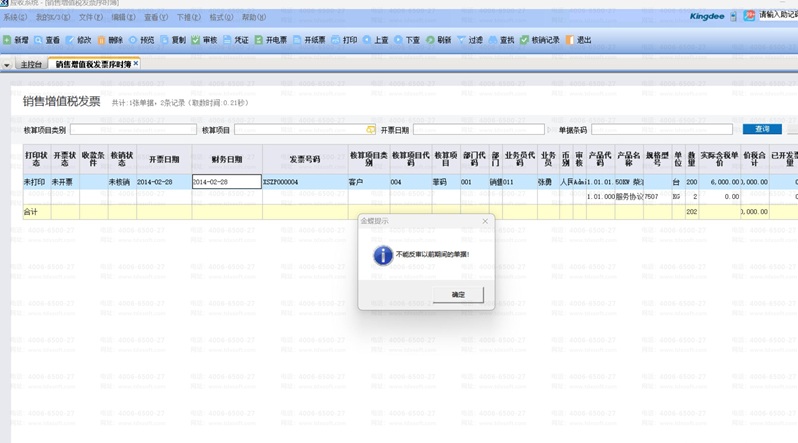Open 核销记录 from the toolbar
This screenshot has height=443, width=798.
click(x=540, y=40)
